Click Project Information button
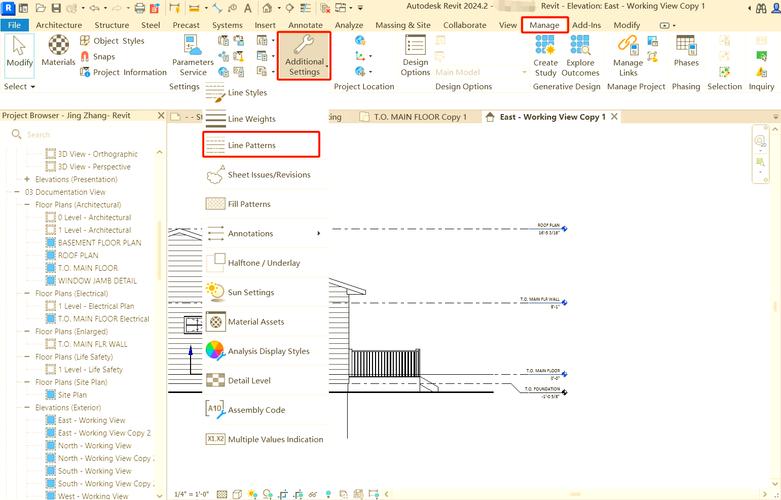The height and width of the screenshot is (500, 781). (x=129, y=72)
